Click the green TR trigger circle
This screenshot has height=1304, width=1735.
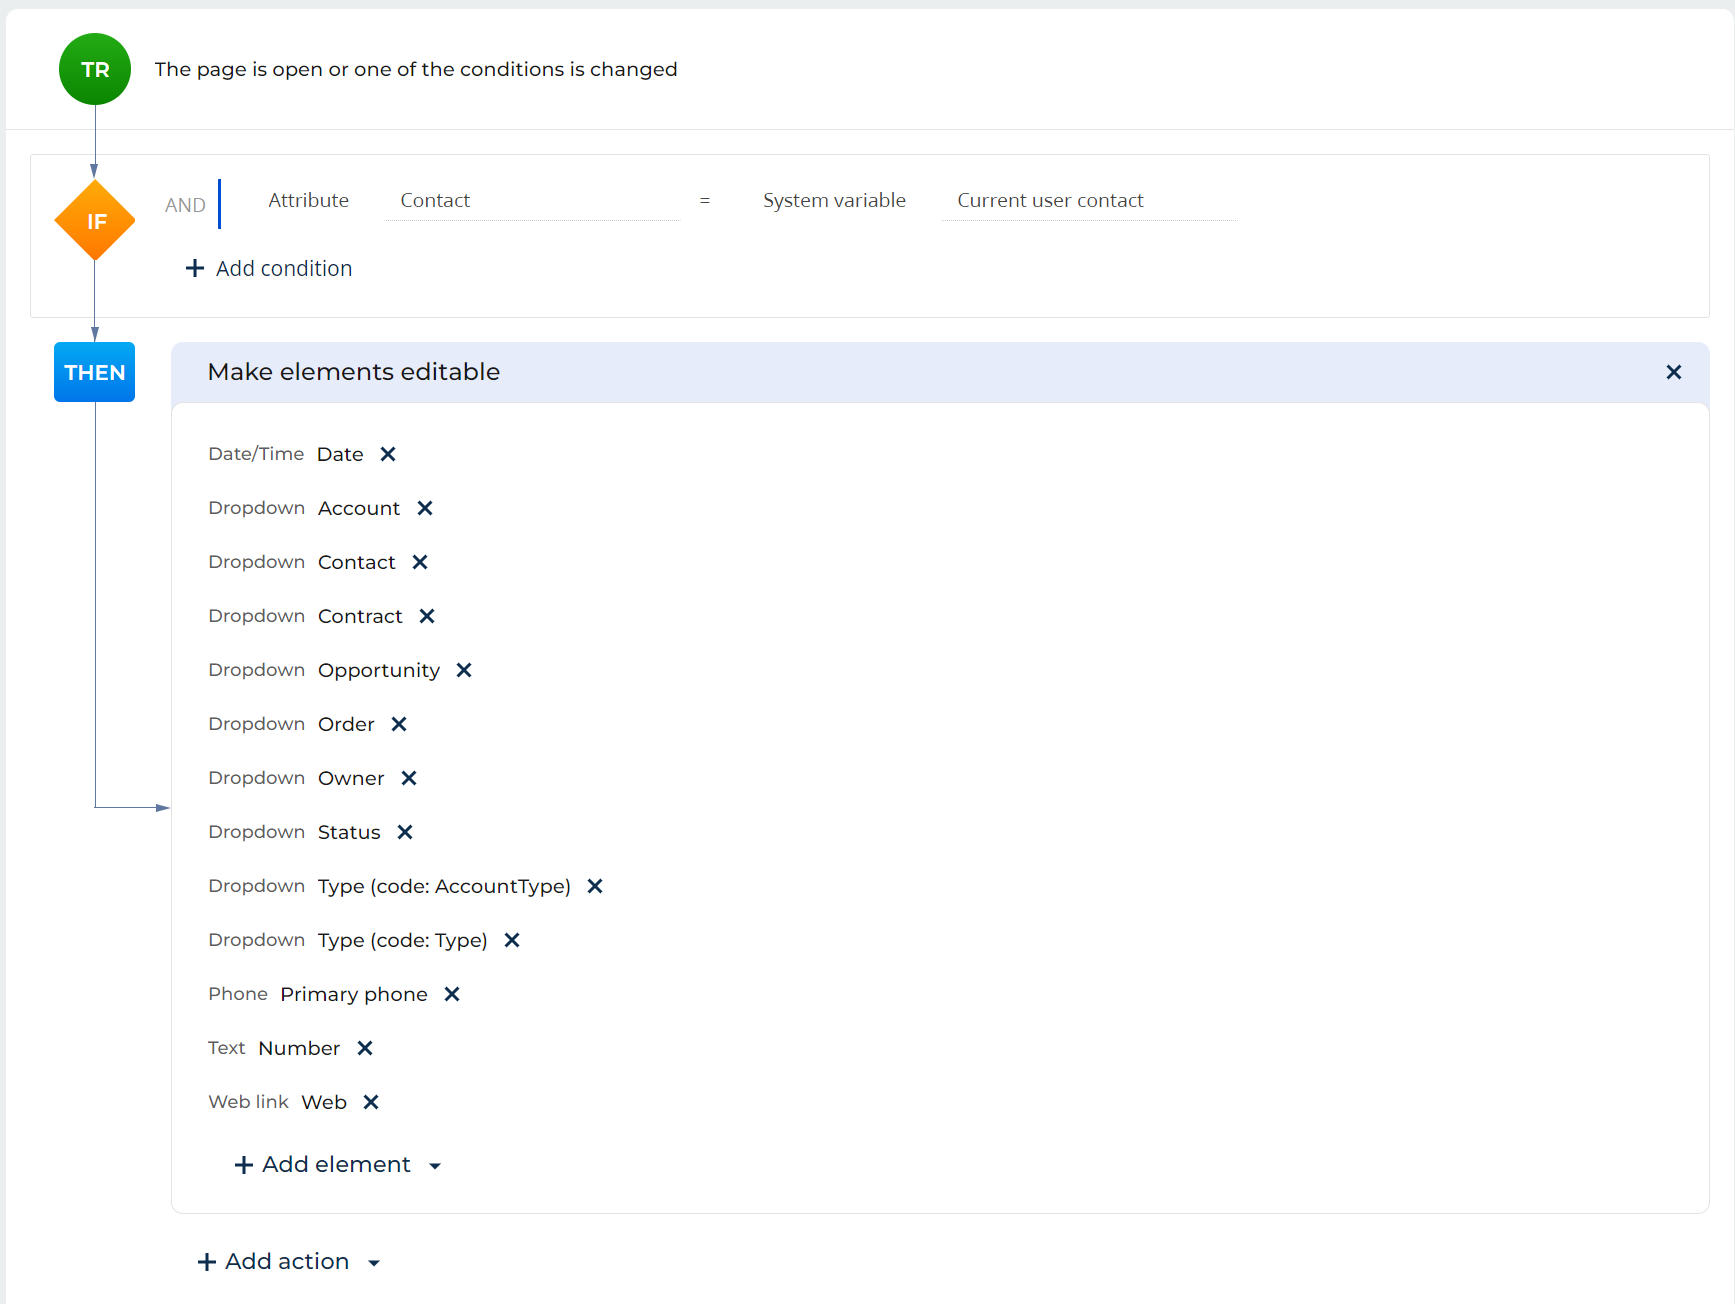(x=95, y=69)
